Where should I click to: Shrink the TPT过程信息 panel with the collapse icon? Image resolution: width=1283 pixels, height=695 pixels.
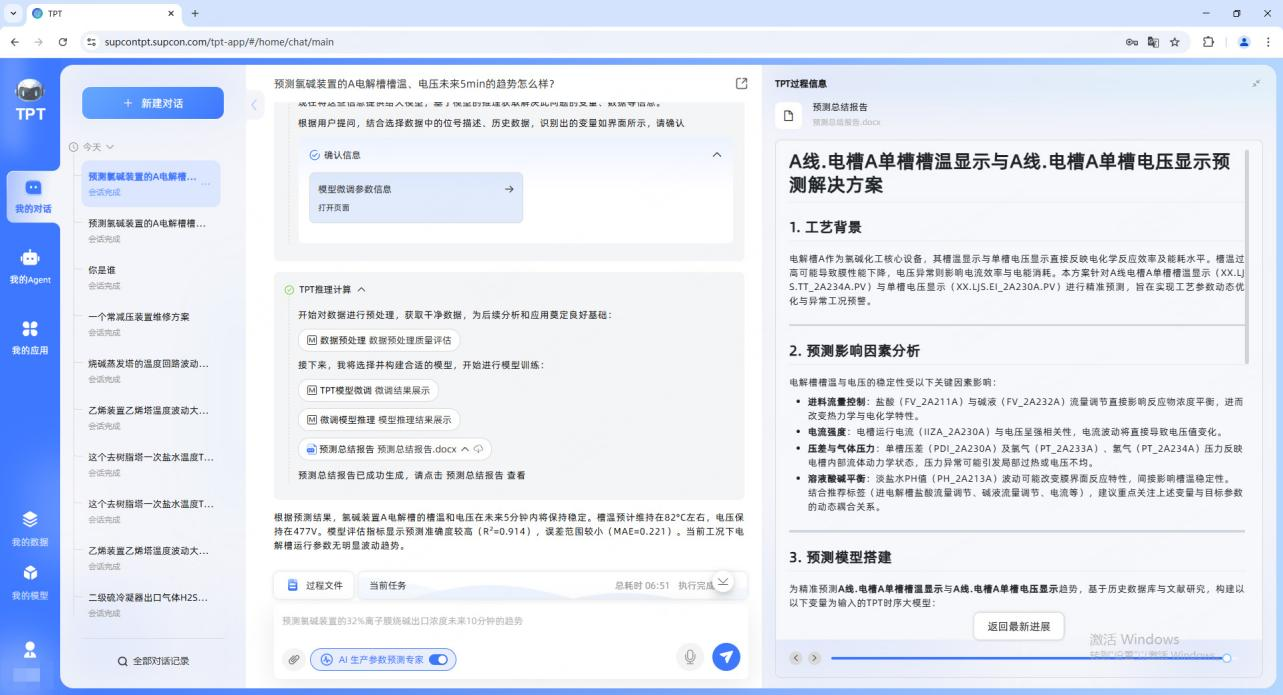[1256, 83]
